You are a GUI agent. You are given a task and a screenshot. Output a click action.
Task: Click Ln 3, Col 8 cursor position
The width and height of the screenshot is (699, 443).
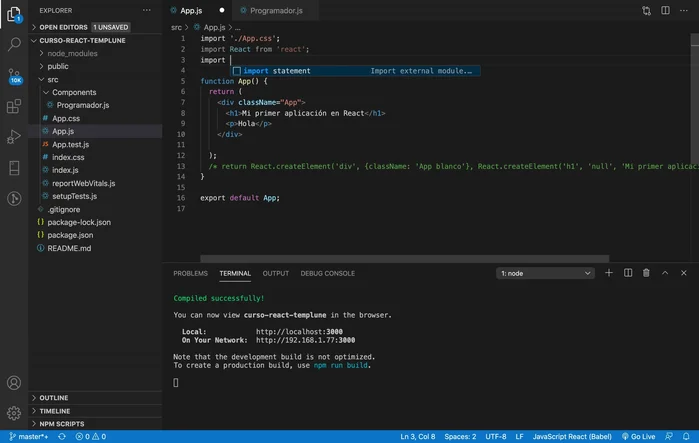click(418, 436)
